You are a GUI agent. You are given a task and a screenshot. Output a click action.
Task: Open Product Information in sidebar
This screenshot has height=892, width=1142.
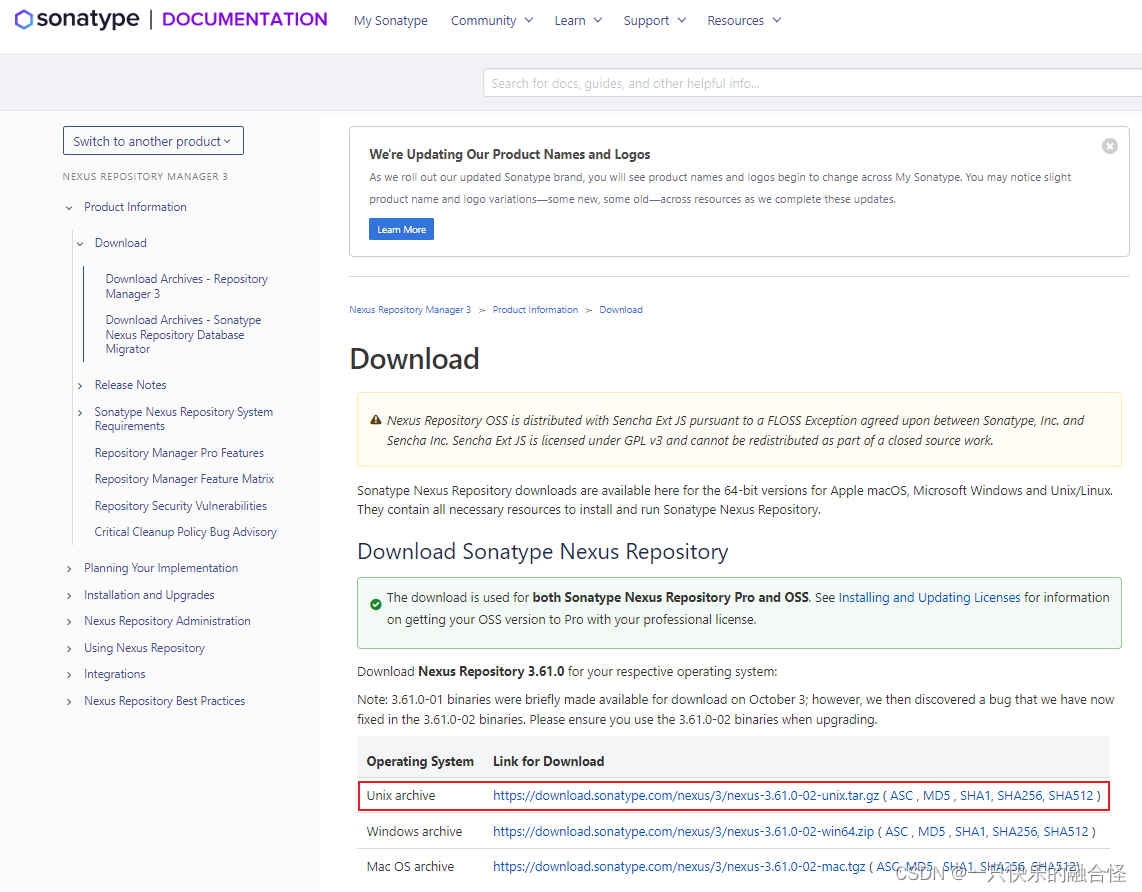coord(135,208)
